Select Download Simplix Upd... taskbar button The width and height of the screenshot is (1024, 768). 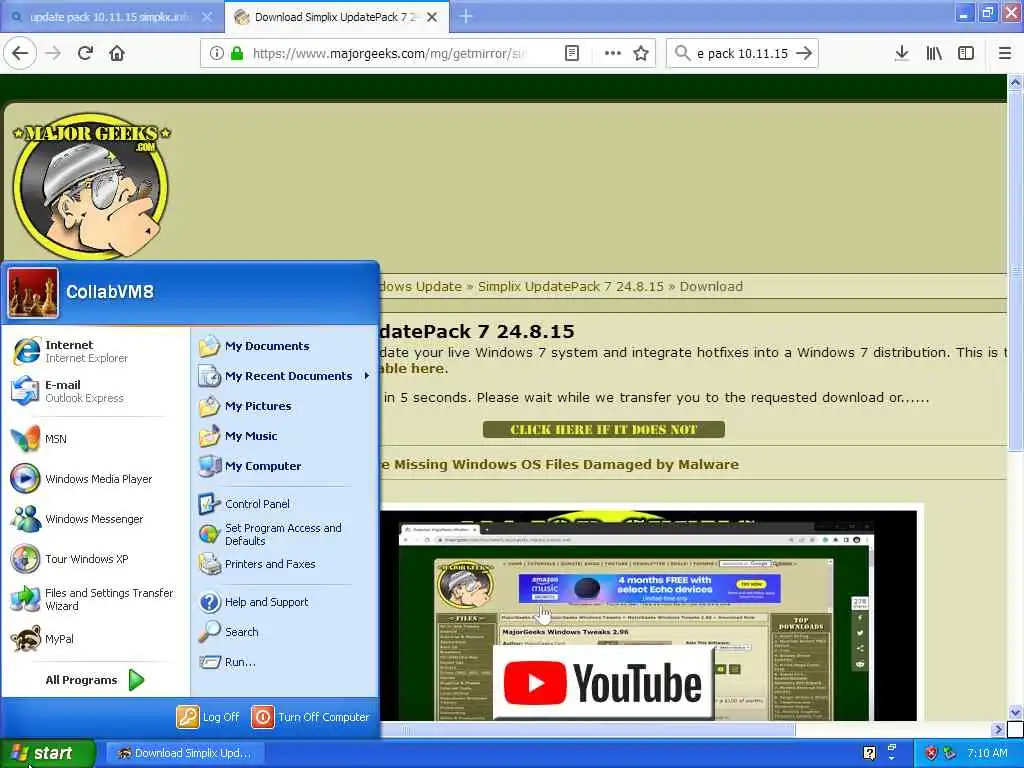[x=185, y=753]
